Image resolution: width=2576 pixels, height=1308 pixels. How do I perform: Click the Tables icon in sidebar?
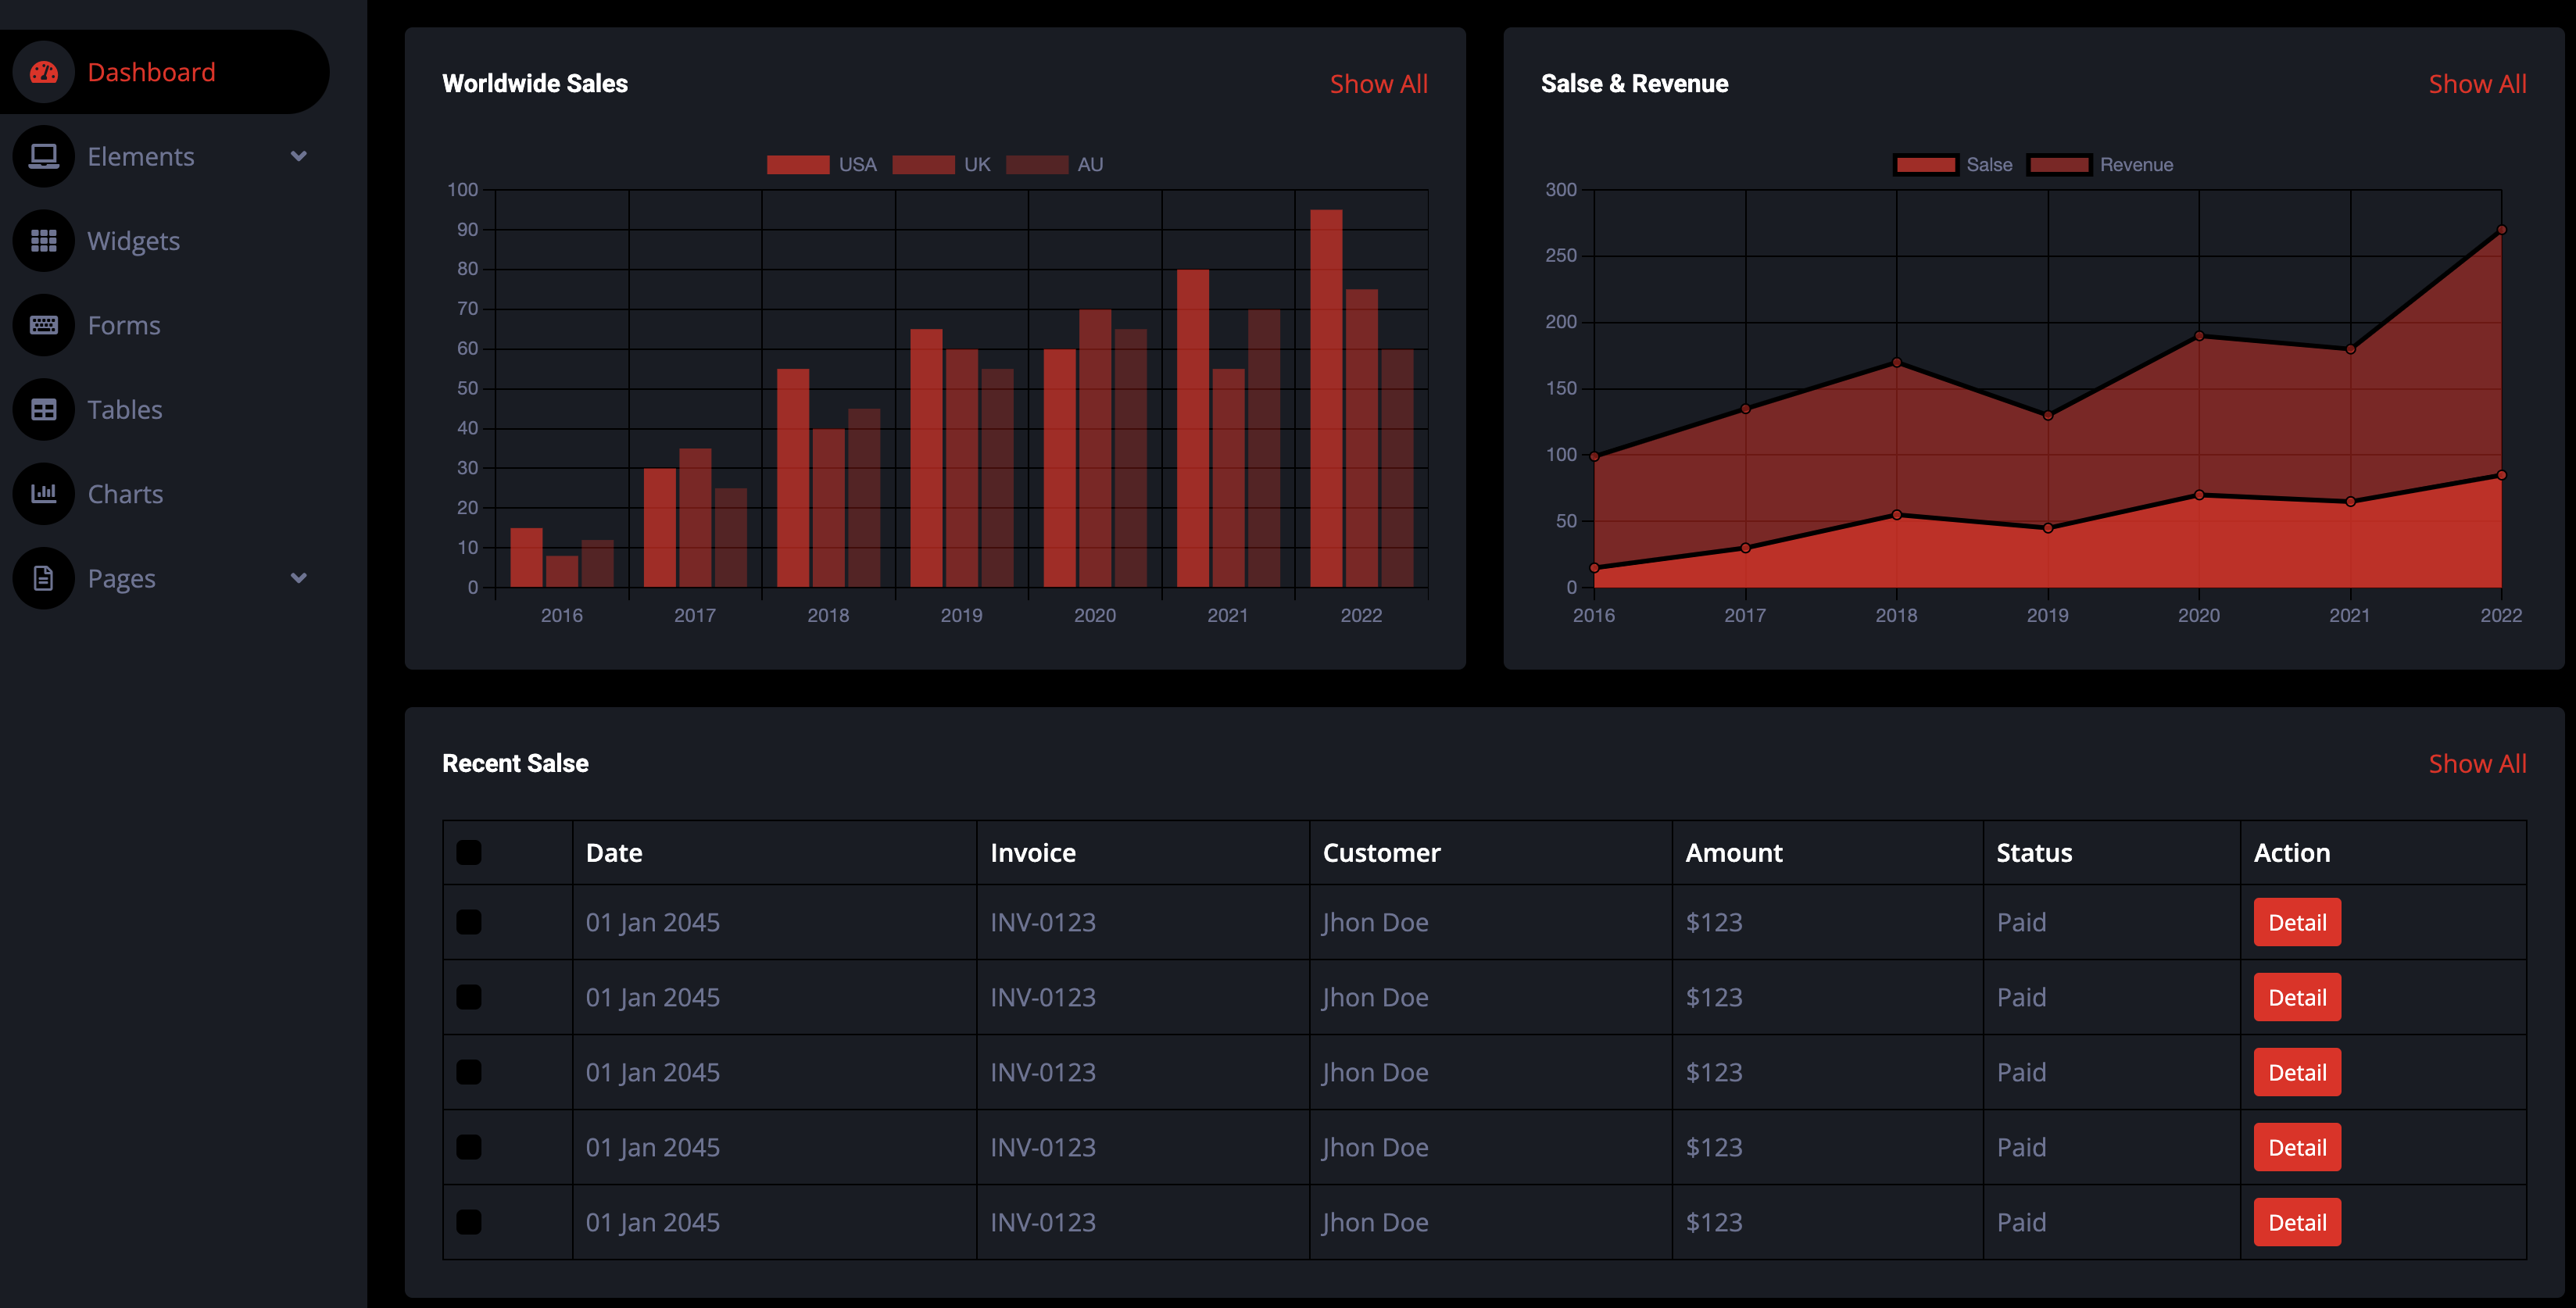(x=44, y=409)
